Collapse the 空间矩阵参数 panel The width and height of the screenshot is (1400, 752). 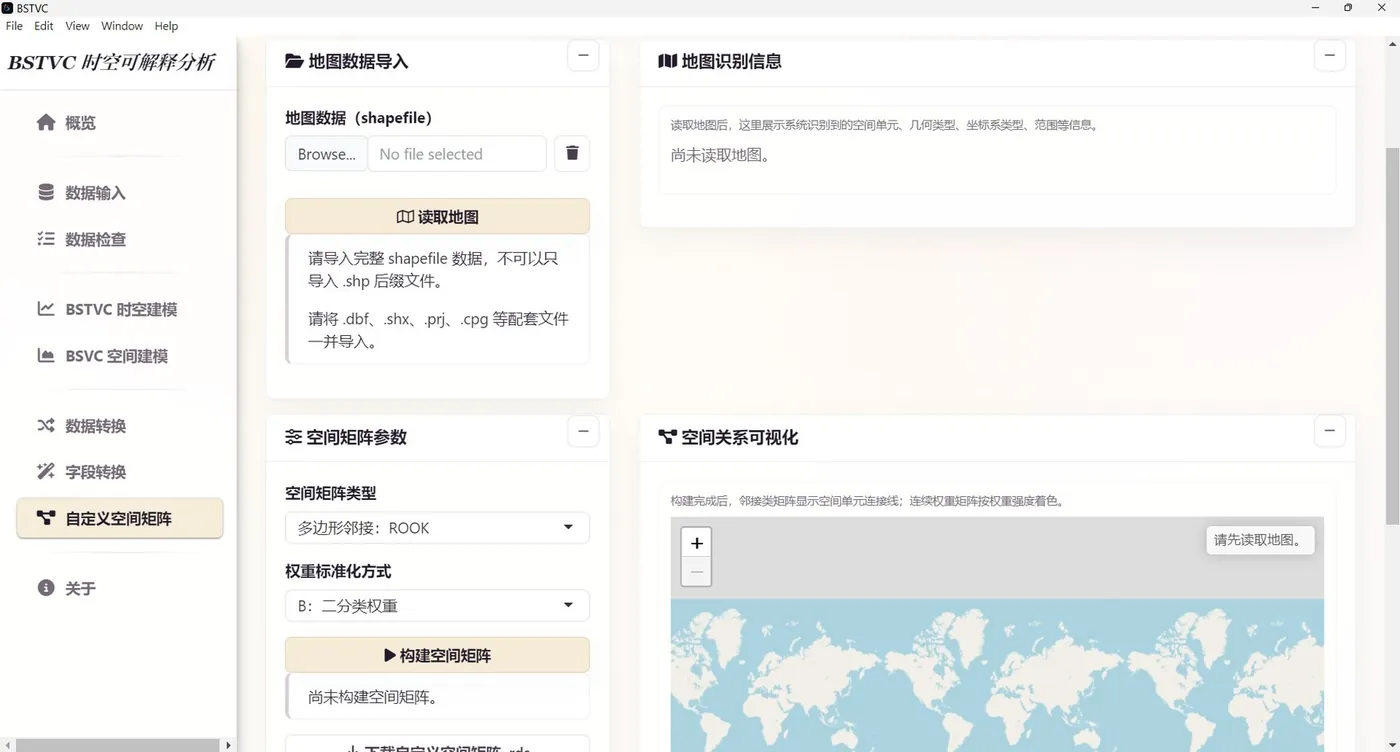583,431
